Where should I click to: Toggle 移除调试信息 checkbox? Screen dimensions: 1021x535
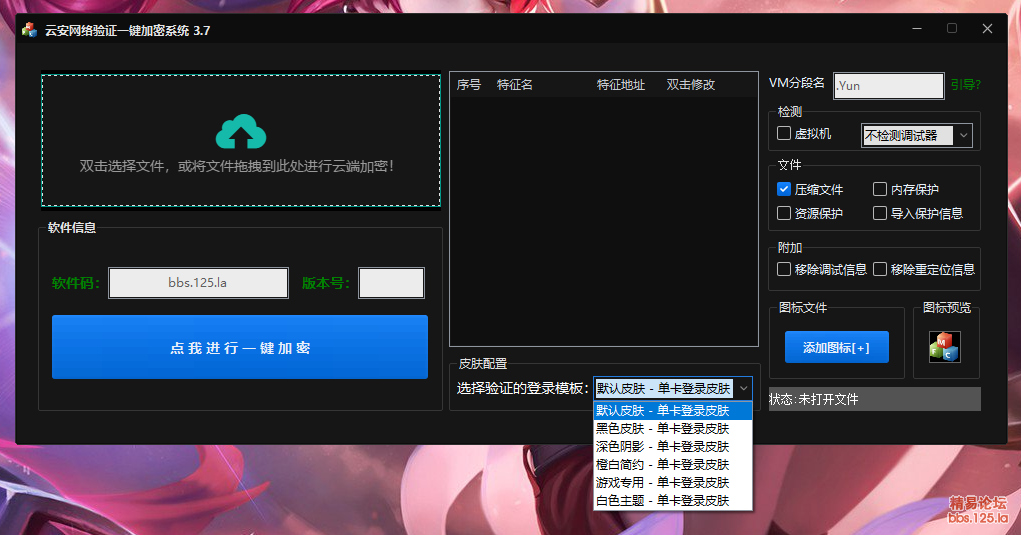[785, 269]
